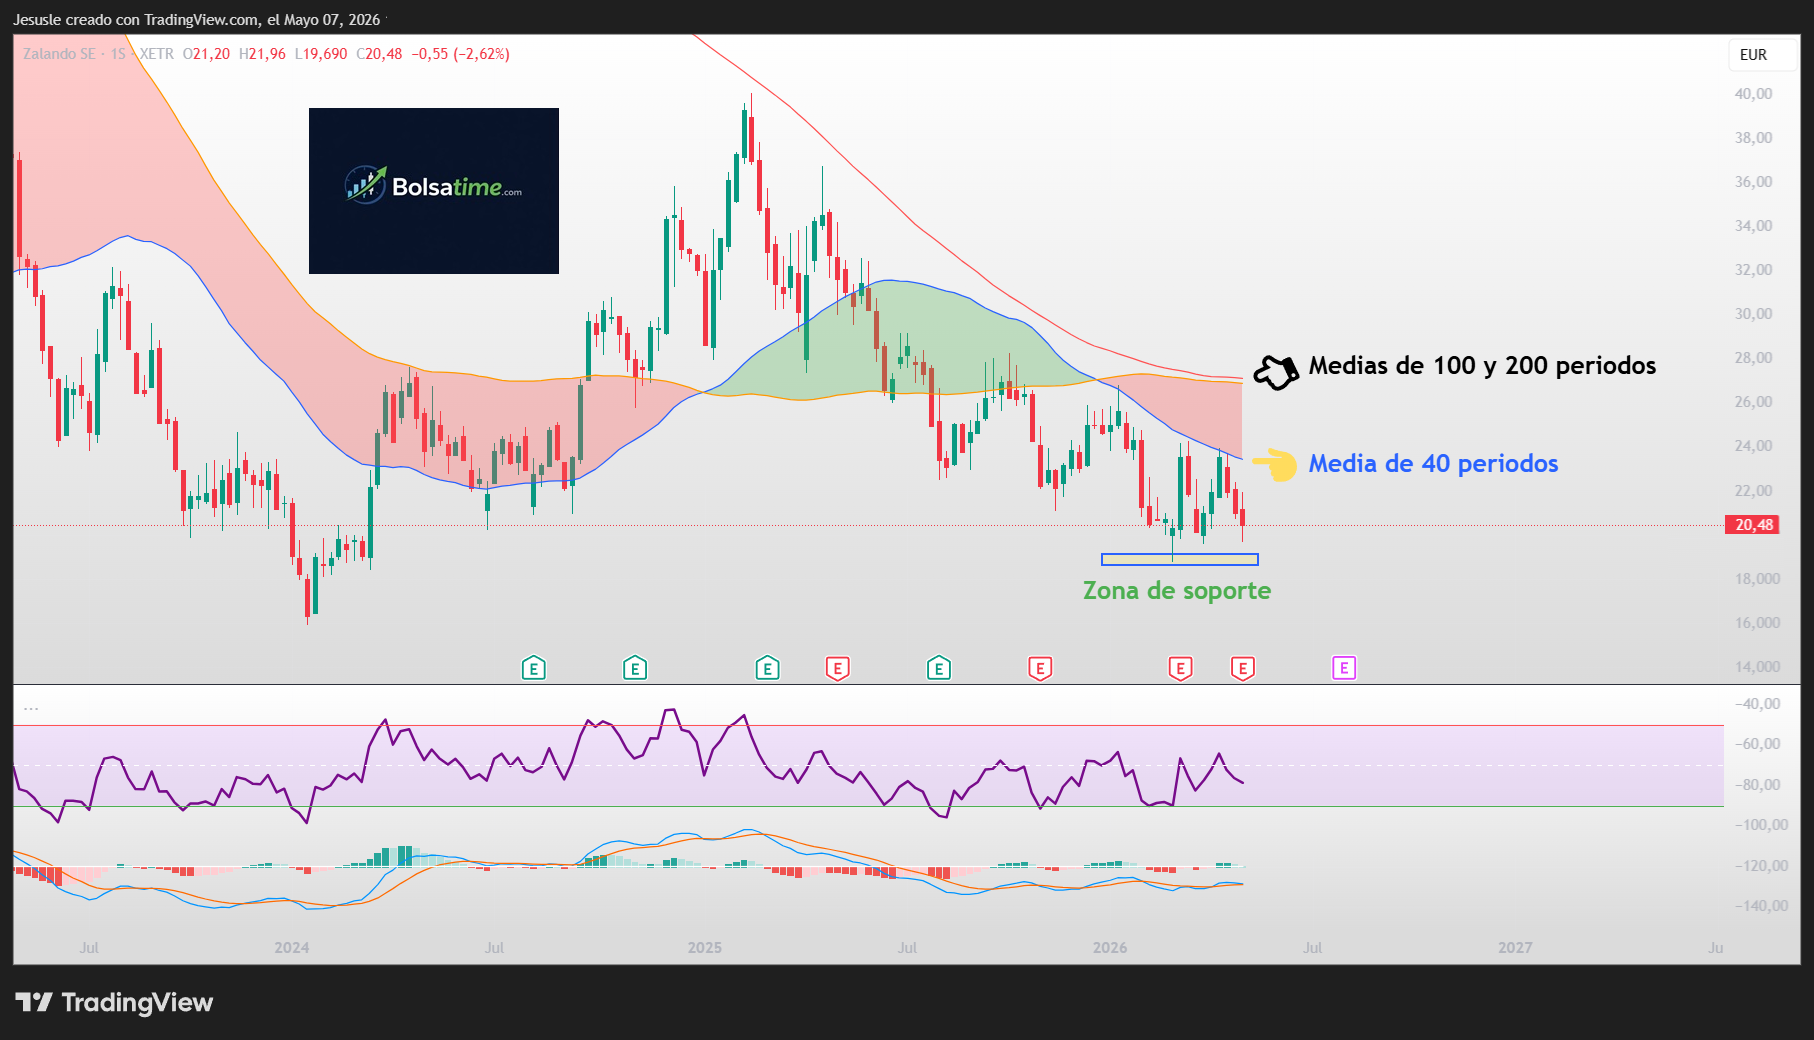Select the Zalando SE symbol title
This screenshot has height=1040, width=1814.
click(60, 54)
